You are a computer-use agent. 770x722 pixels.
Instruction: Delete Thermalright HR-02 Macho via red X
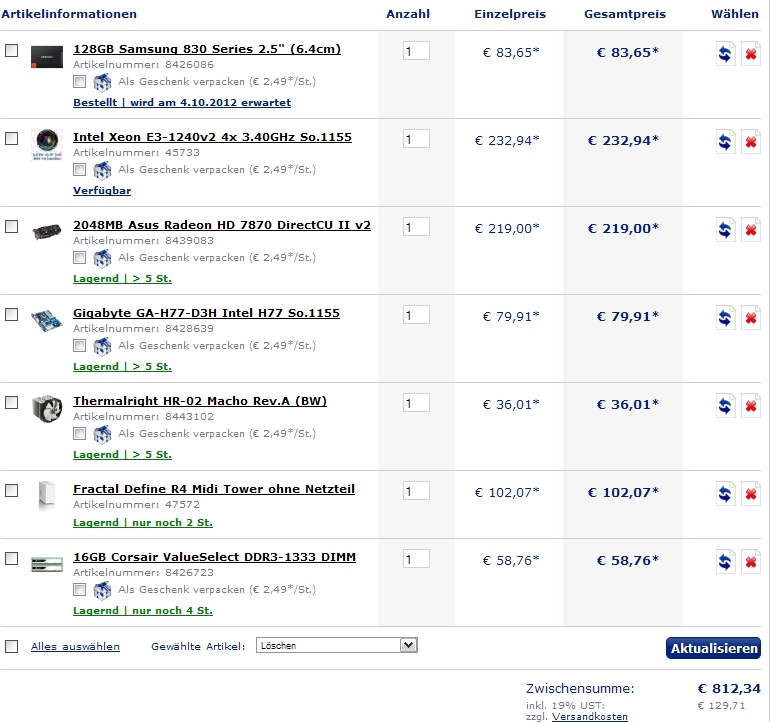click(750, 405)
